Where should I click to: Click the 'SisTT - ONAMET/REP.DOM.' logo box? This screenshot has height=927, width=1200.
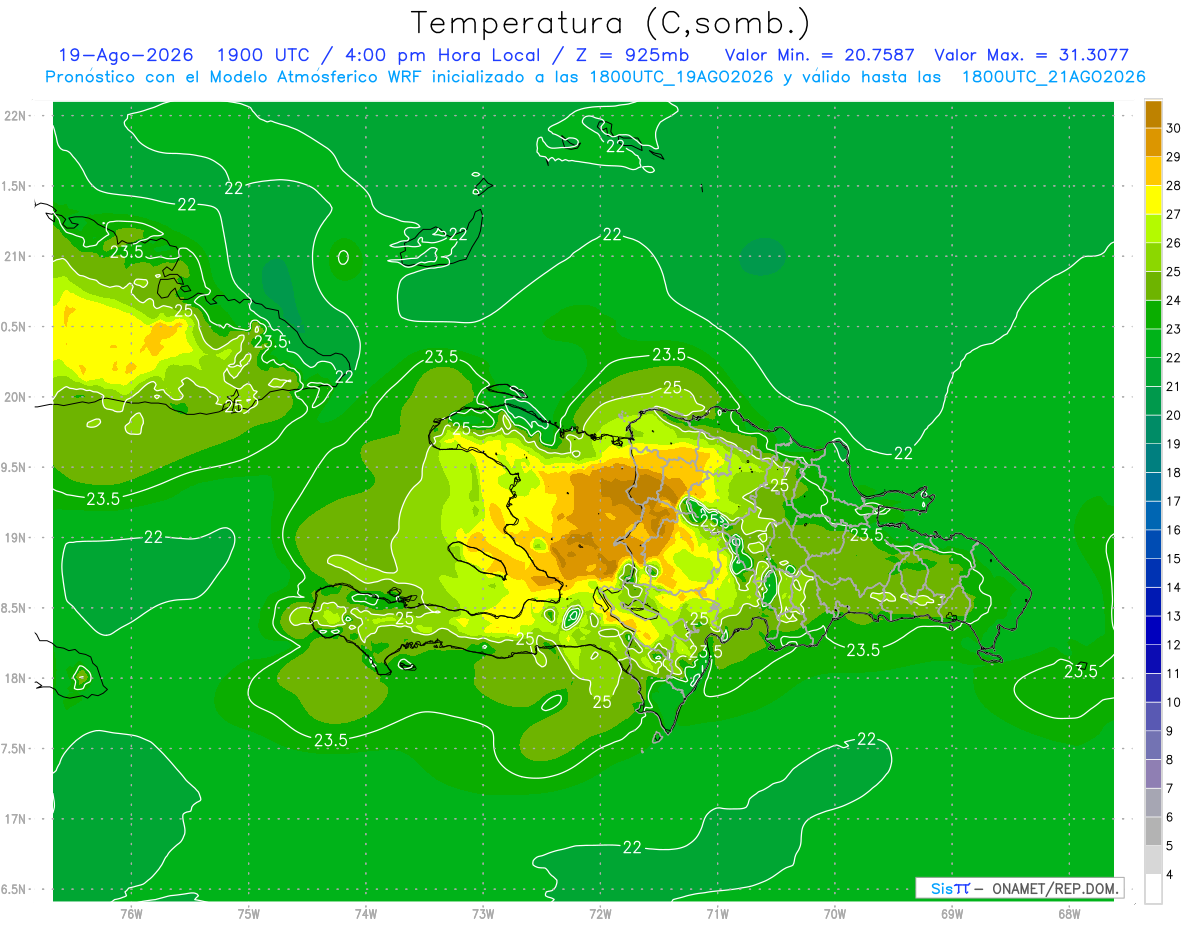tap(1019, 888)
